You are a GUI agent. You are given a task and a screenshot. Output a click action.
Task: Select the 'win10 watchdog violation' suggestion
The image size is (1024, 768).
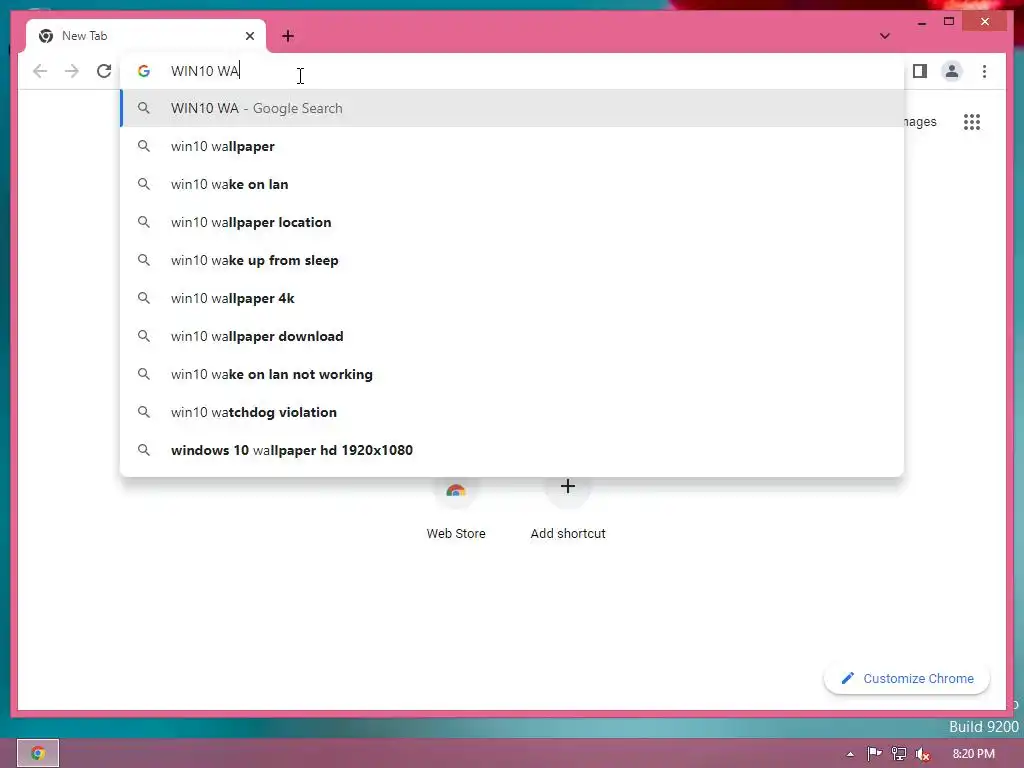pos(512,412)
